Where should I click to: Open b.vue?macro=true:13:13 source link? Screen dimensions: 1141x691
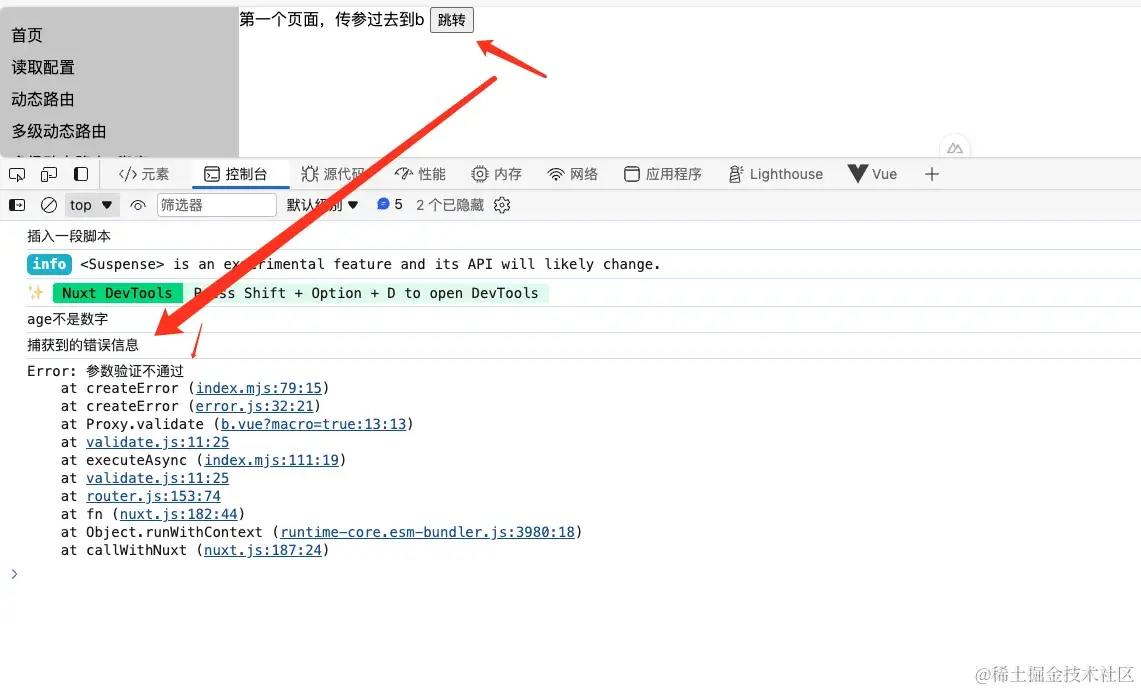(314, 424)
